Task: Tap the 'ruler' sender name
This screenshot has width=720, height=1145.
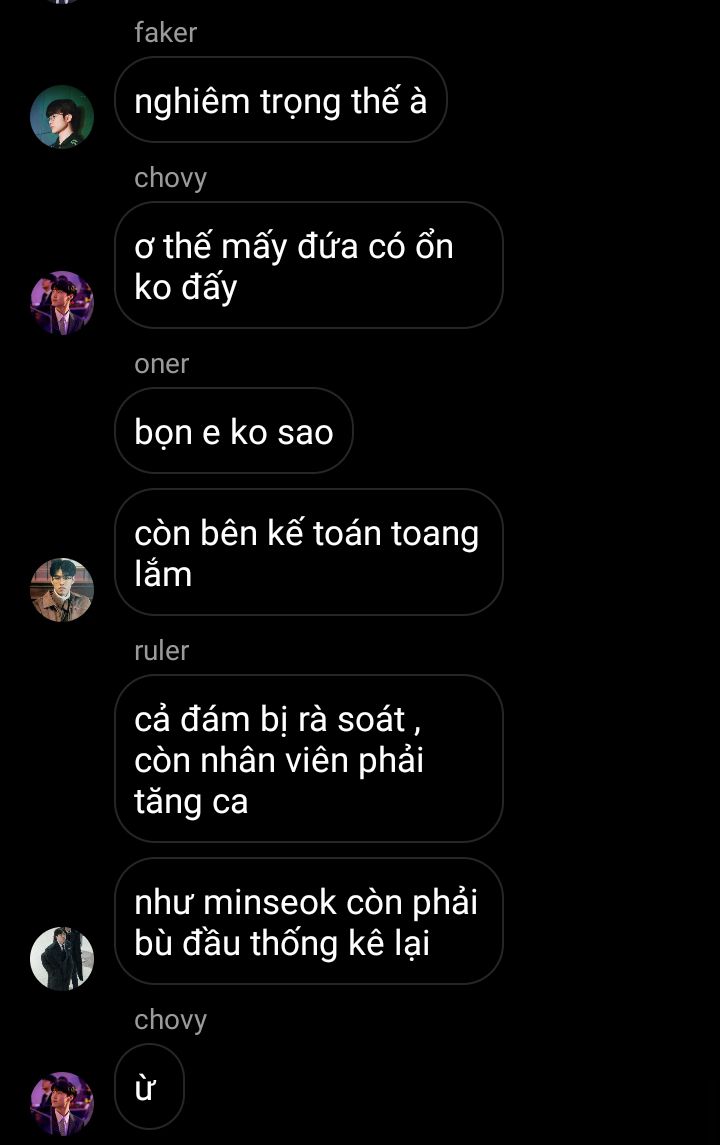Action: click(x=161, y=651)
